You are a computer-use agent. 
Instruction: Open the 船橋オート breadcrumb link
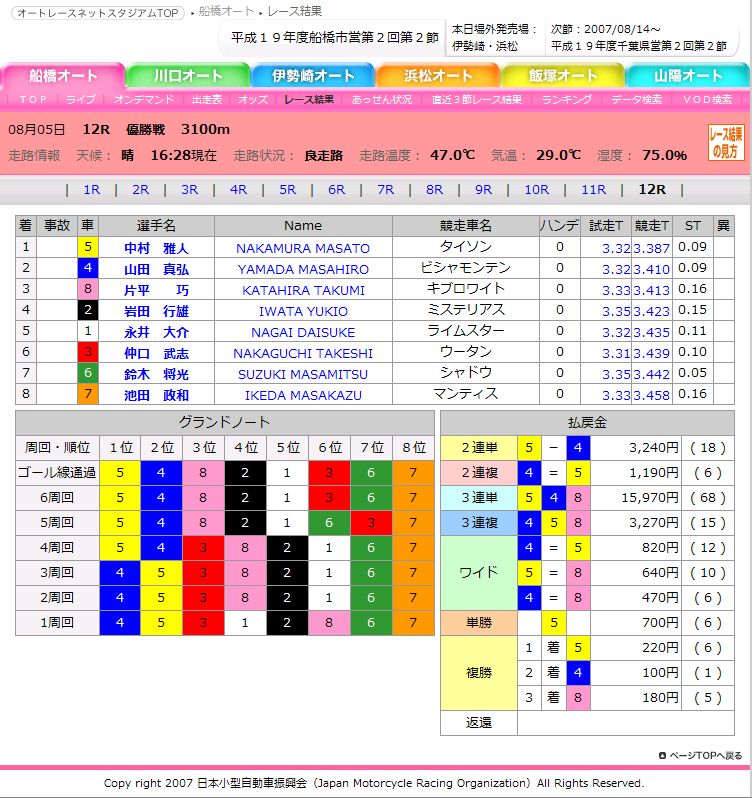point(225,11)
